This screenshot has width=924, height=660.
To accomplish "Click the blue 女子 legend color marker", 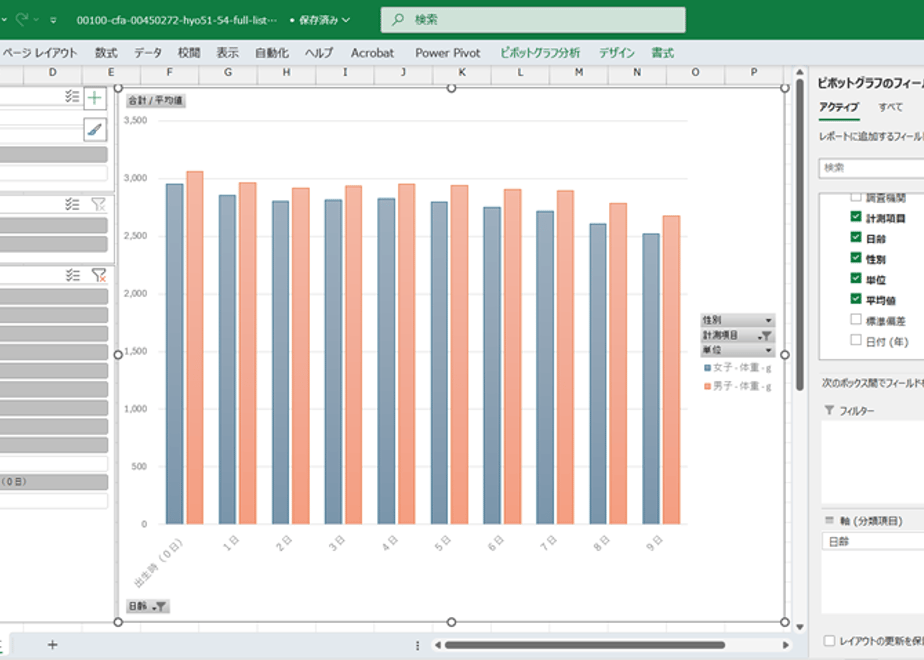I will (707, 368).
